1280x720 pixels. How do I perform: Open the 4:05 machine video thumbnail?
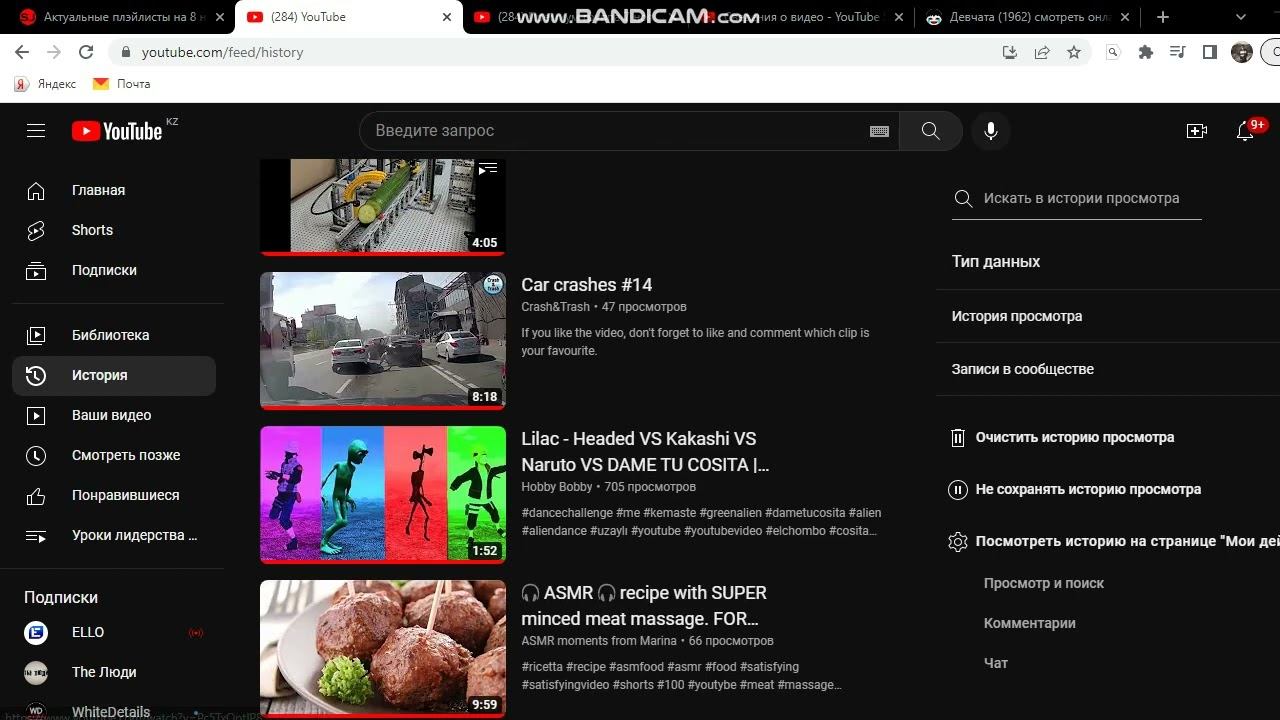coord(383,206)
